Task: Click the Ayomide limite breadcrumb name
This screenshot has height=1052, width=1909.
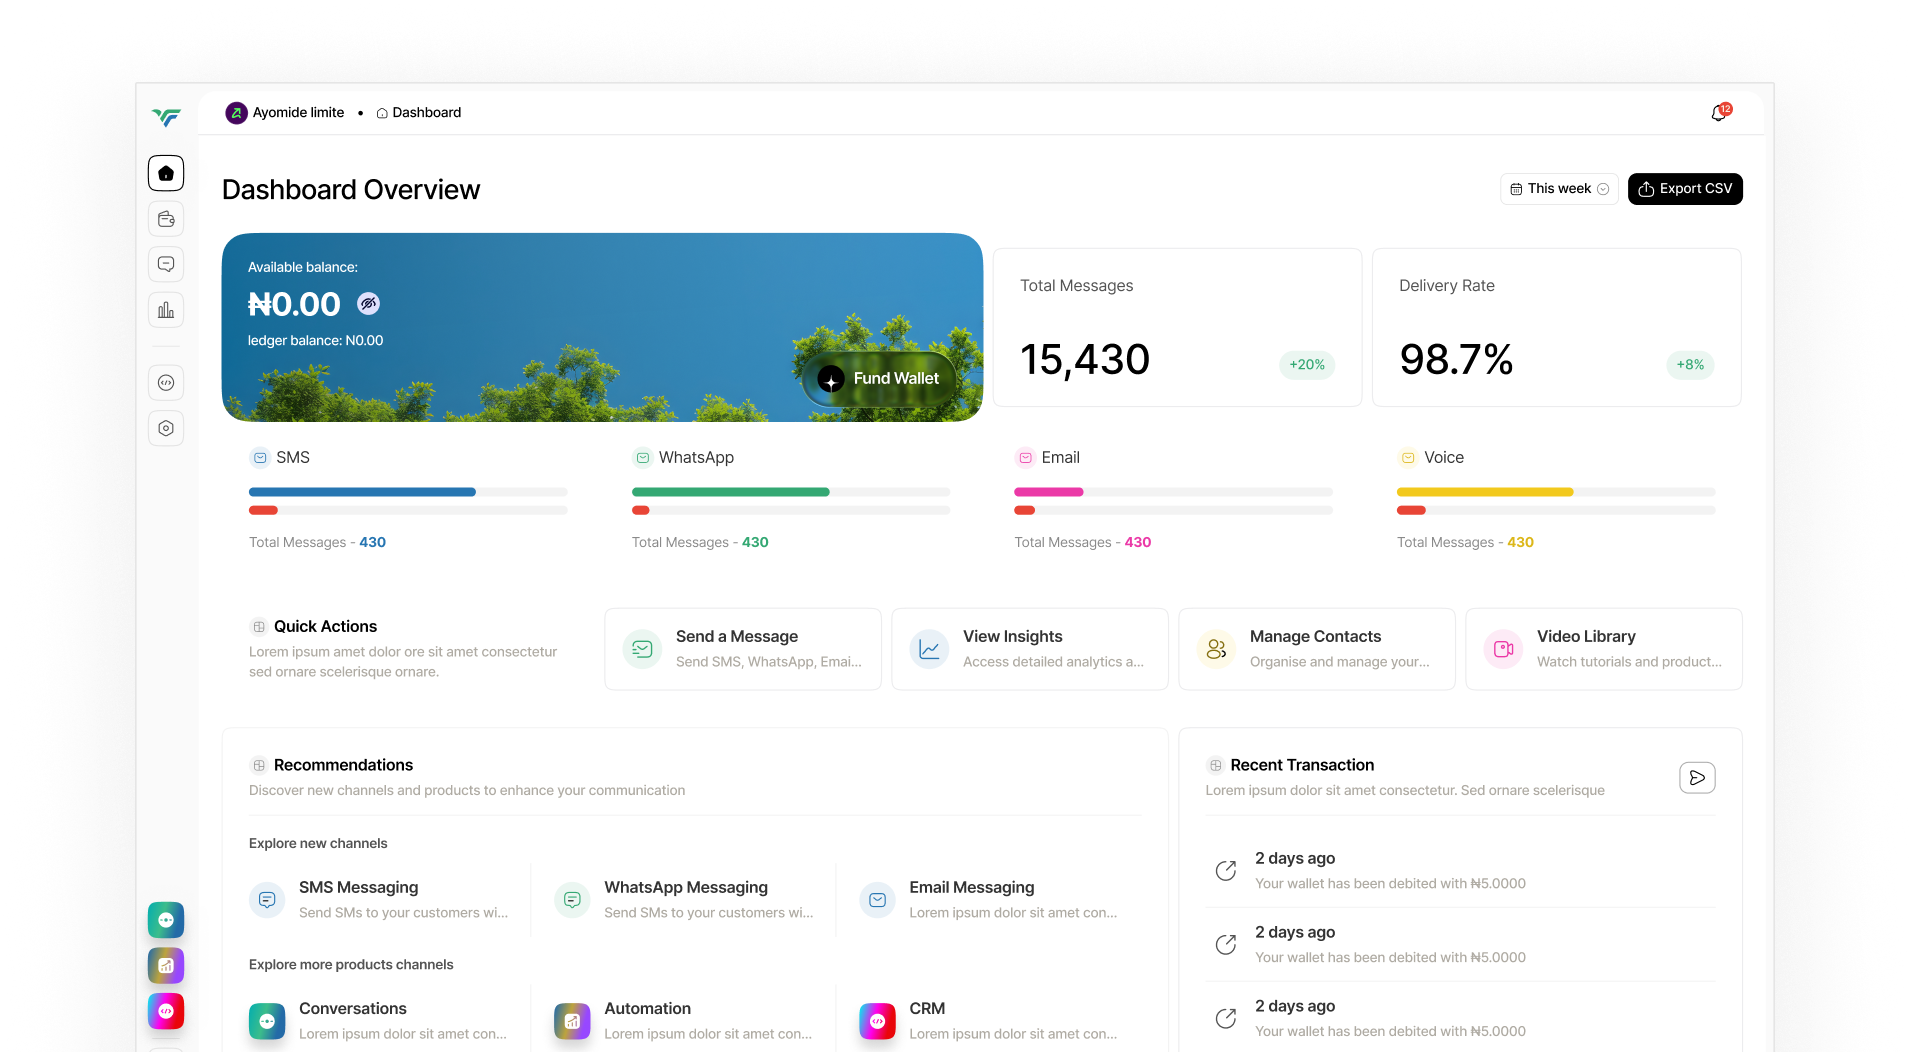Action: point(298,113)
